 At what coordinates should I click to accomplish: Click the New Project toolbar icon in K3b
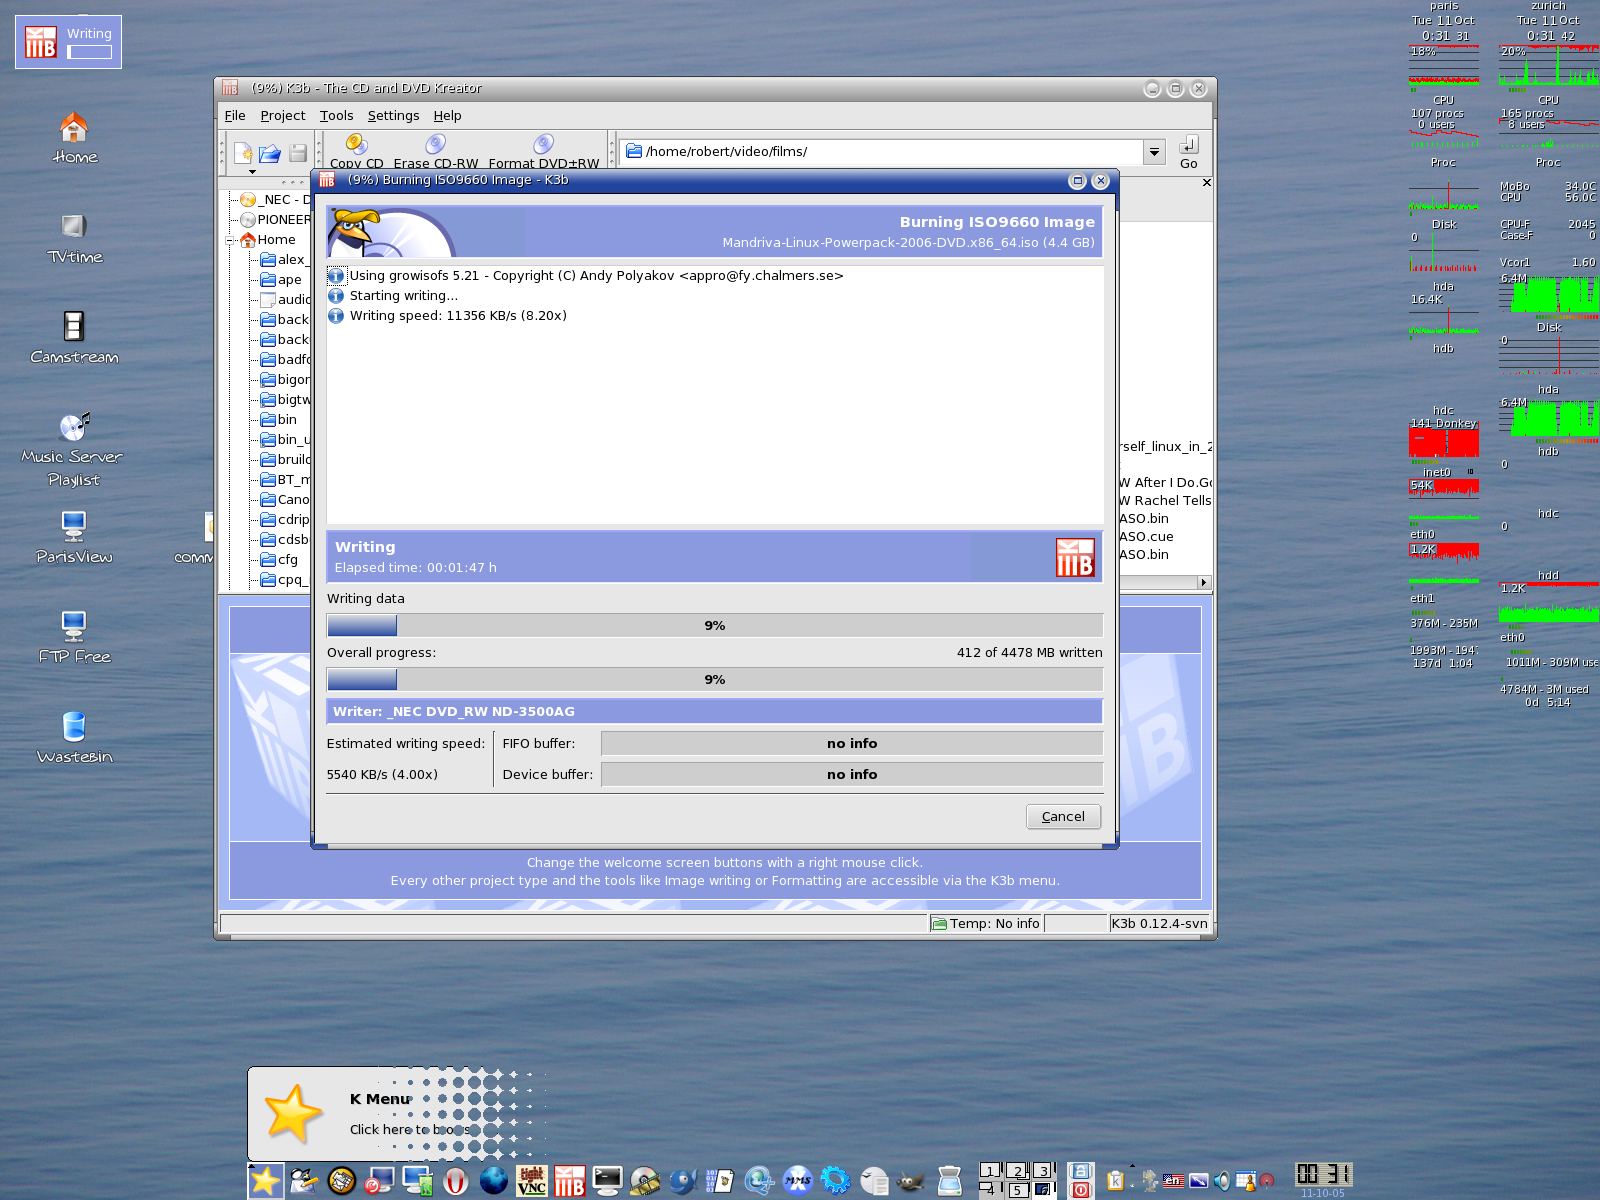(243, 153)
